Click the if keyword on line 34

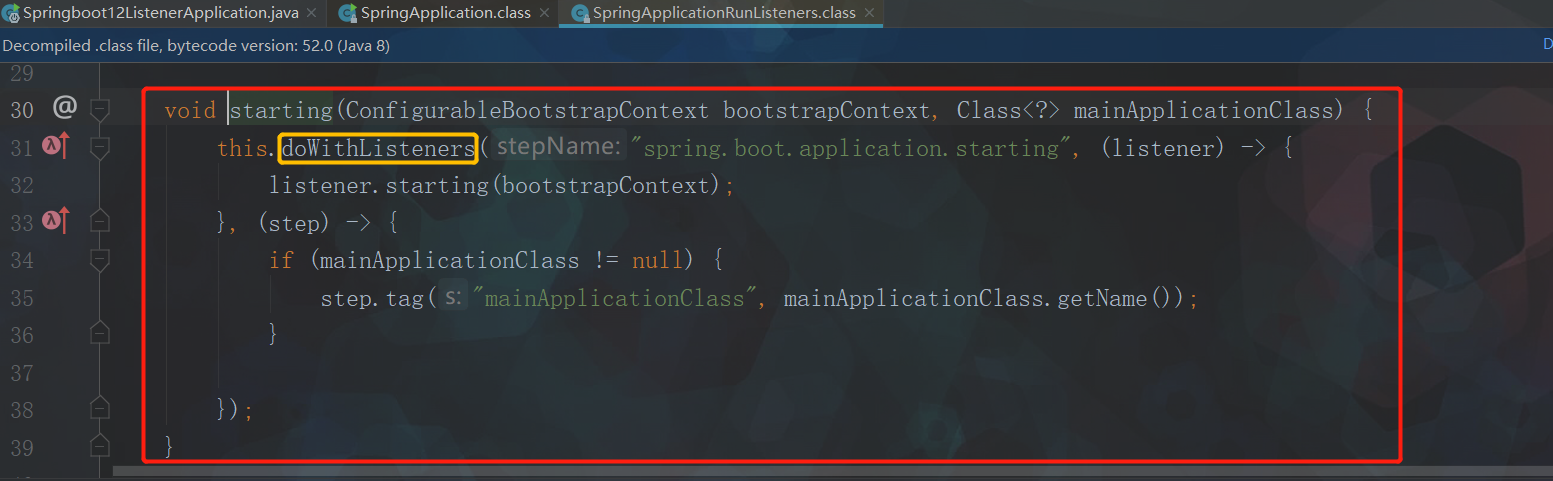coord(281,260)
